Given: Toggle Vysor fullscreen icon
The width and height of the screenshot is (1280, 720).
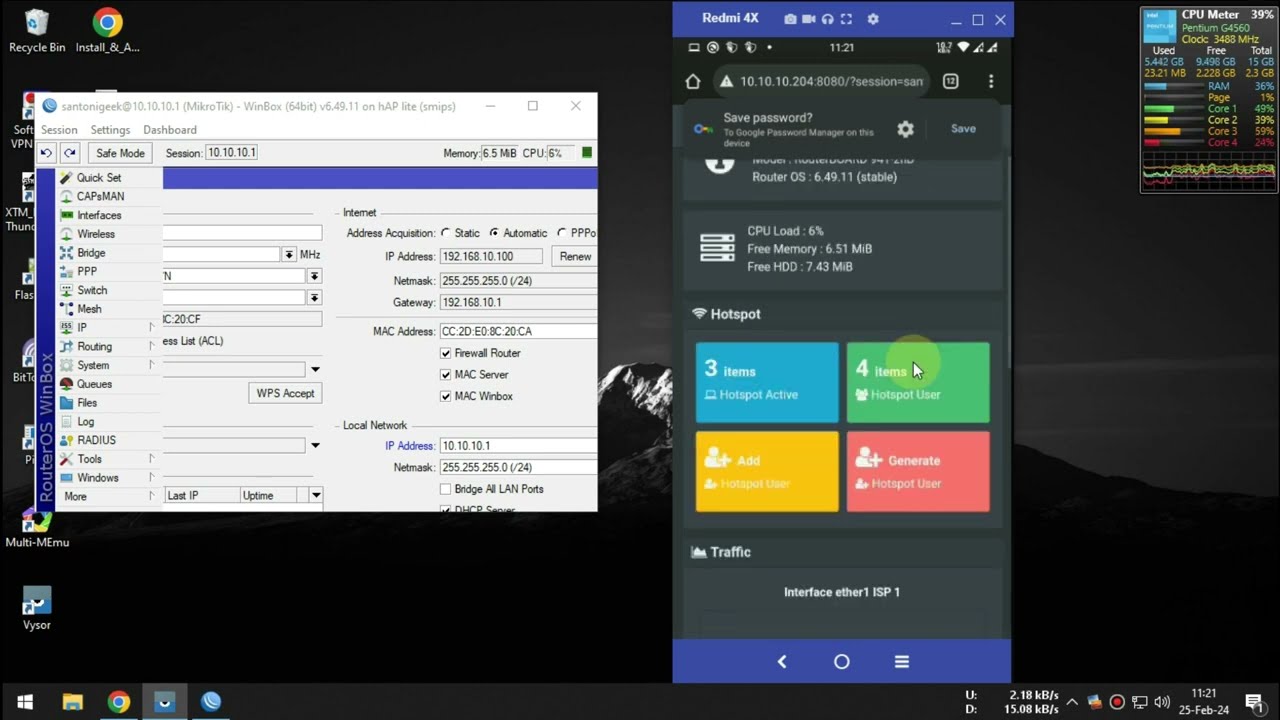Looking at the screenshot, I should (846, 19).
